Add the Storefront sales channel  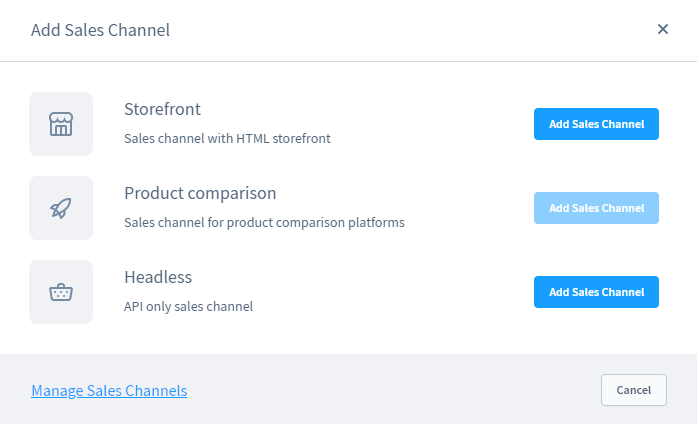coord(596,124)
